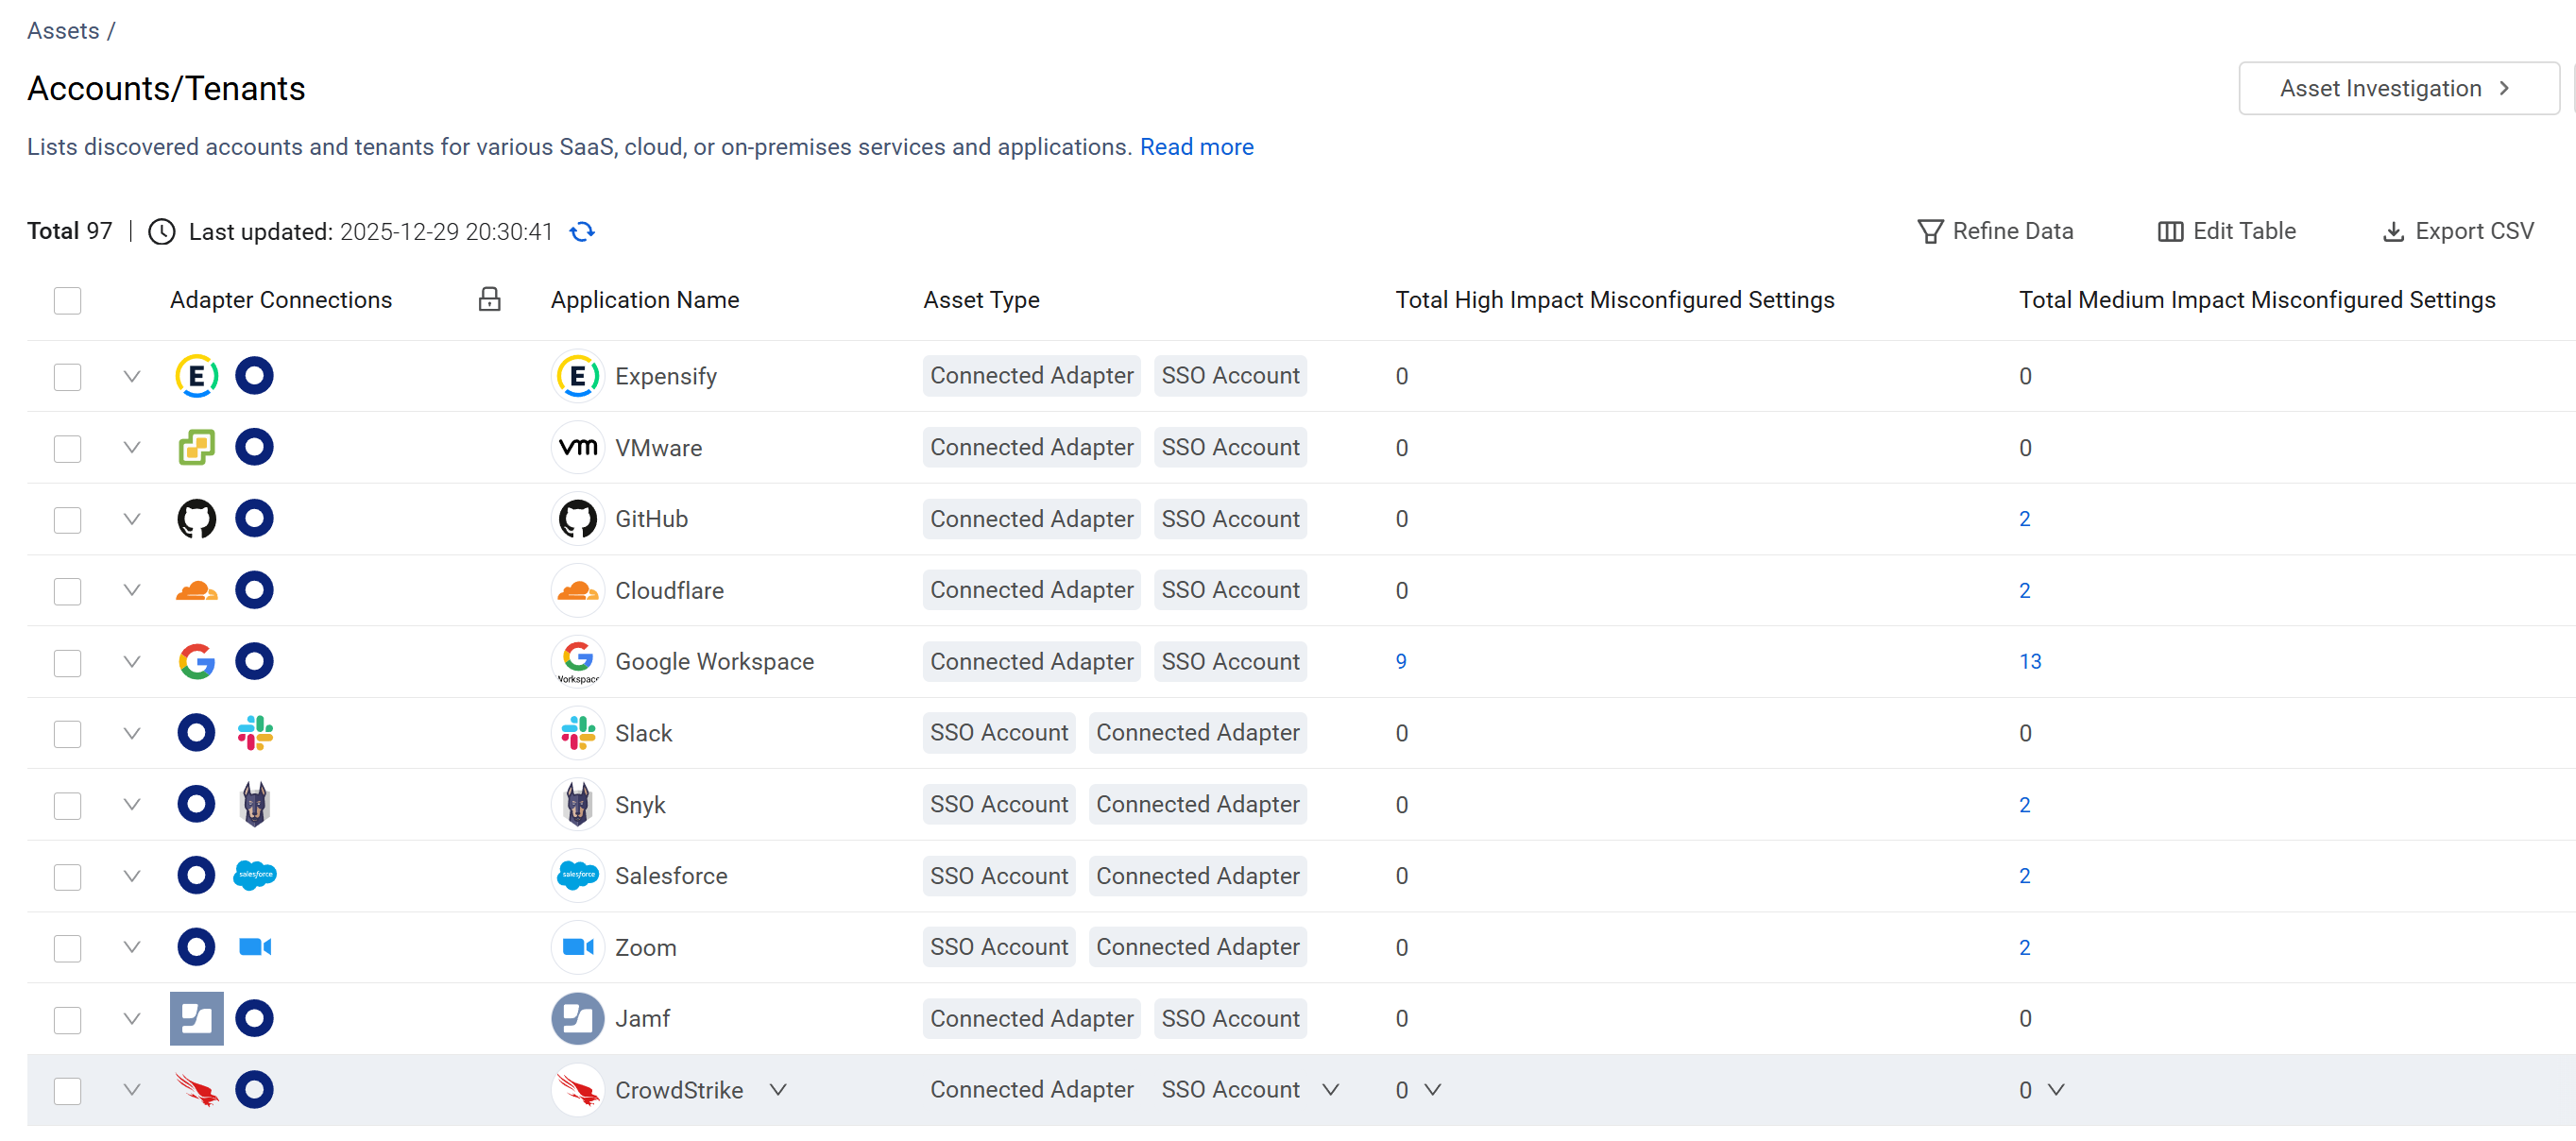Follow the Read more link
2576x1141 pixels.
[x=1196, y=147]
